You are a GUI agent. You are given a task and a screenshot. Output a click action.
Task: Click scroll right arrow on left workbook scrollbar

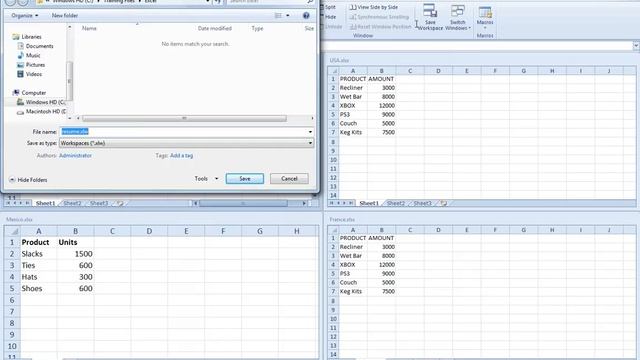(304, 203)
